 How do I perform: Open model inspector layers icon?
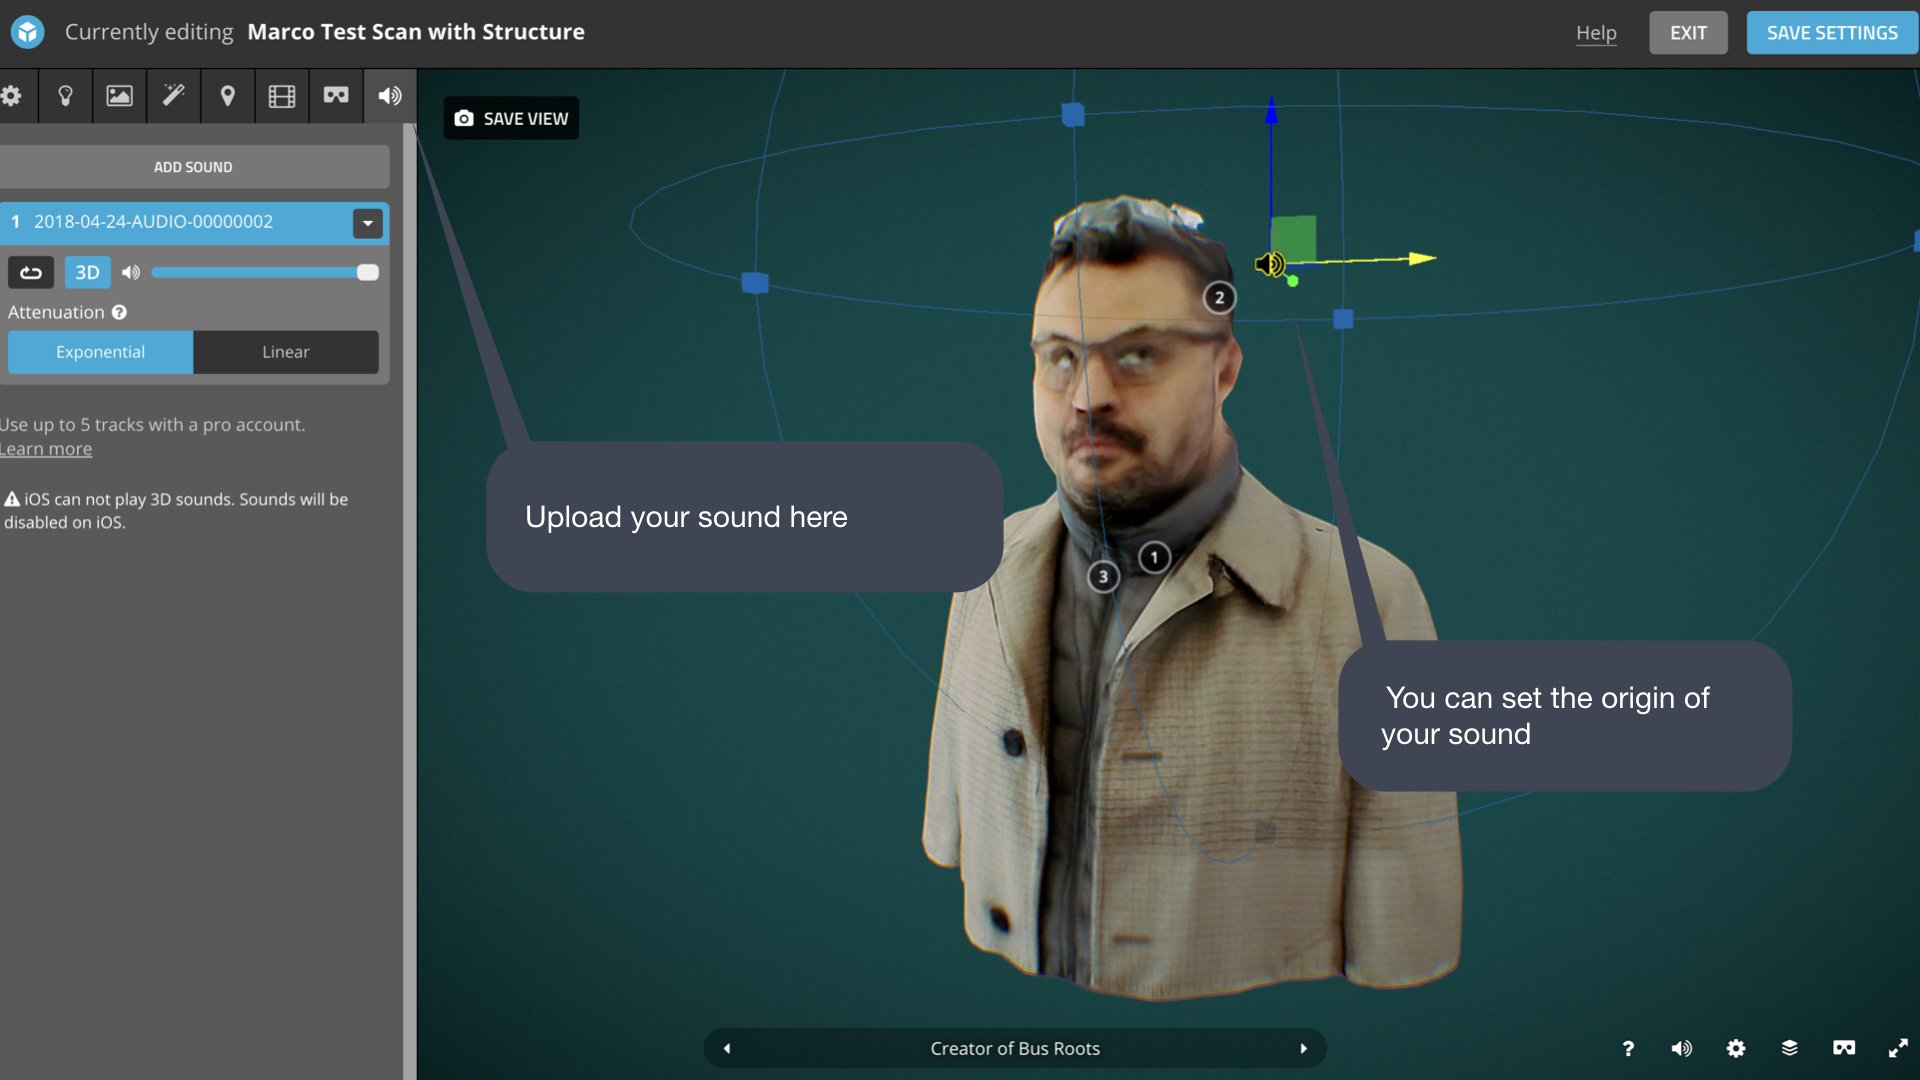(1790, 1048)
